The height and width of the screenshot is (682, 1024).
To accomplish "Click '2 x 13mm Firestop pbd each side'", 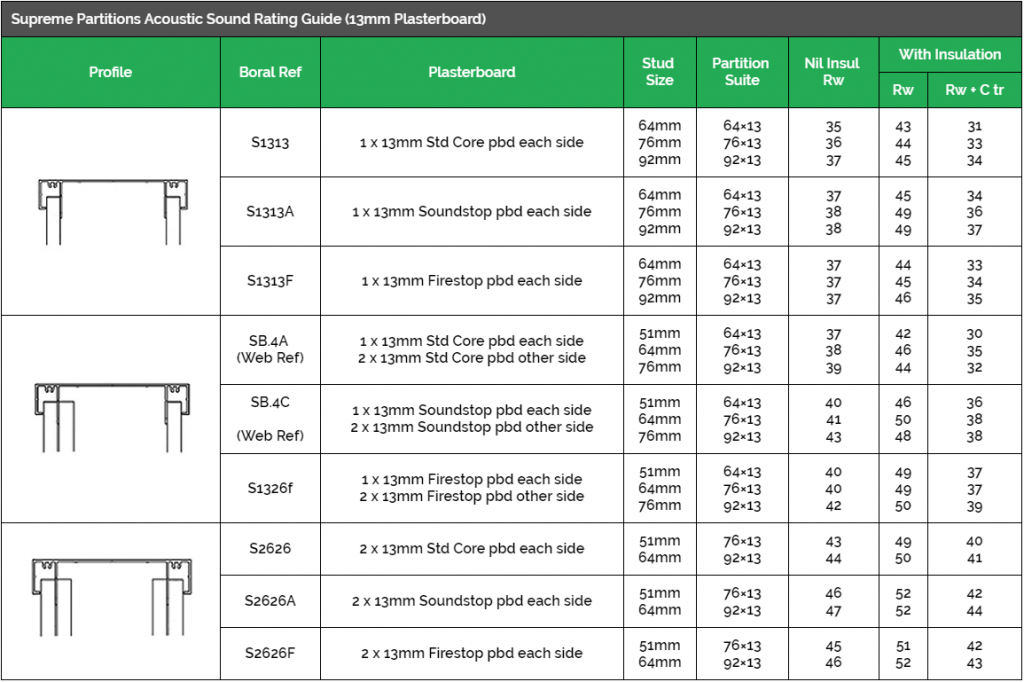I will point(472,653).
